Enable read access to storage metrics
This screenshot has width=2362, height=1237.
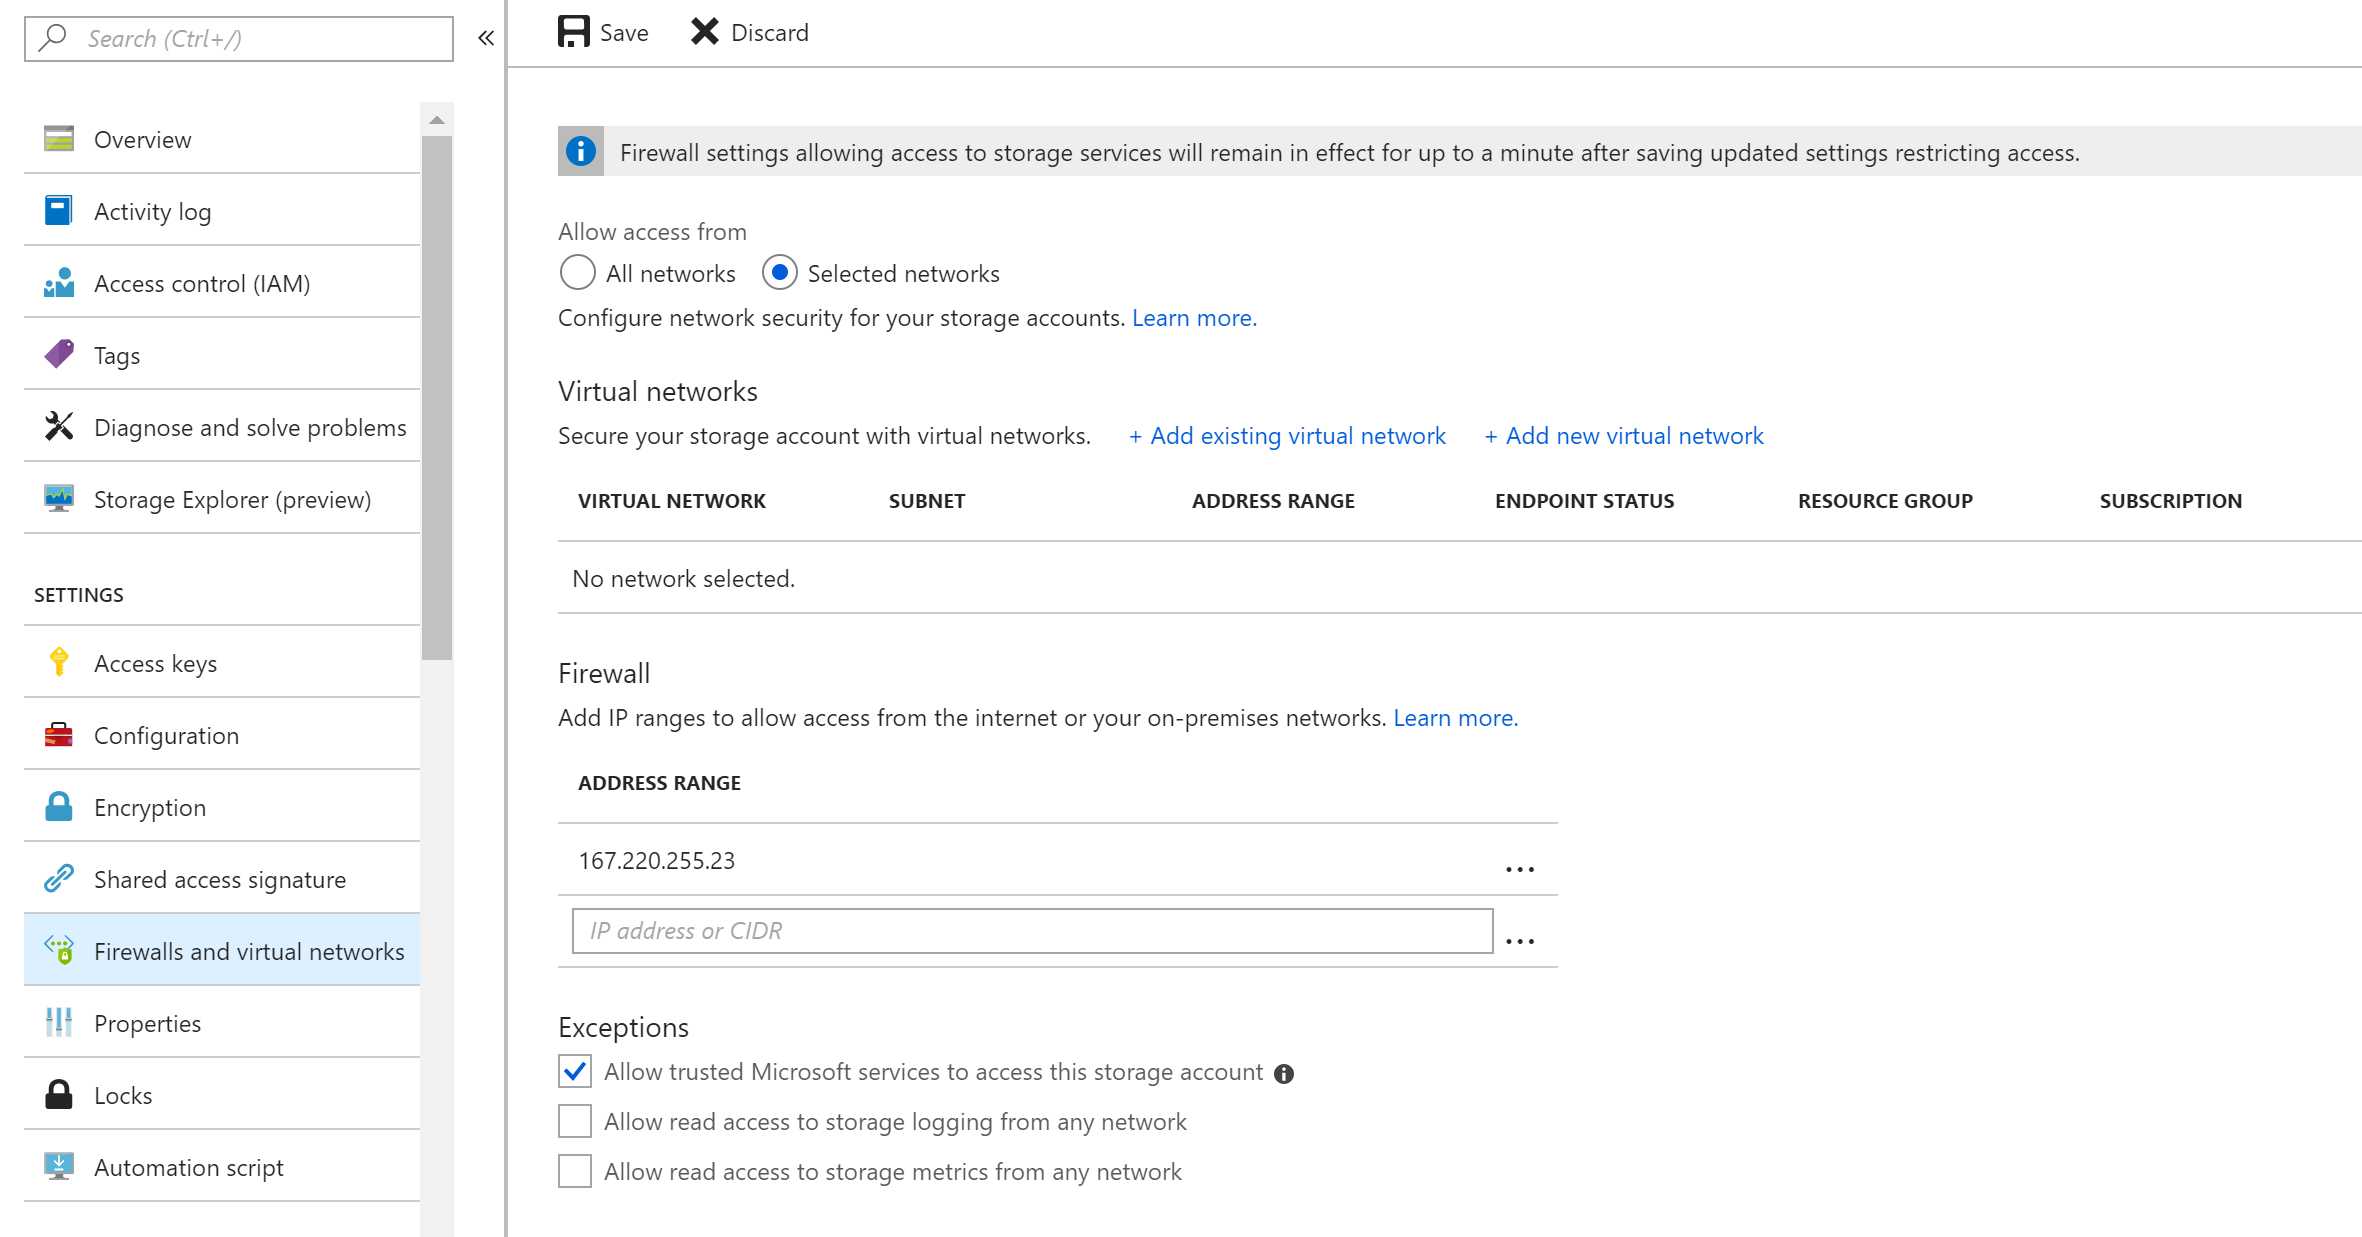click(575, 1171)
